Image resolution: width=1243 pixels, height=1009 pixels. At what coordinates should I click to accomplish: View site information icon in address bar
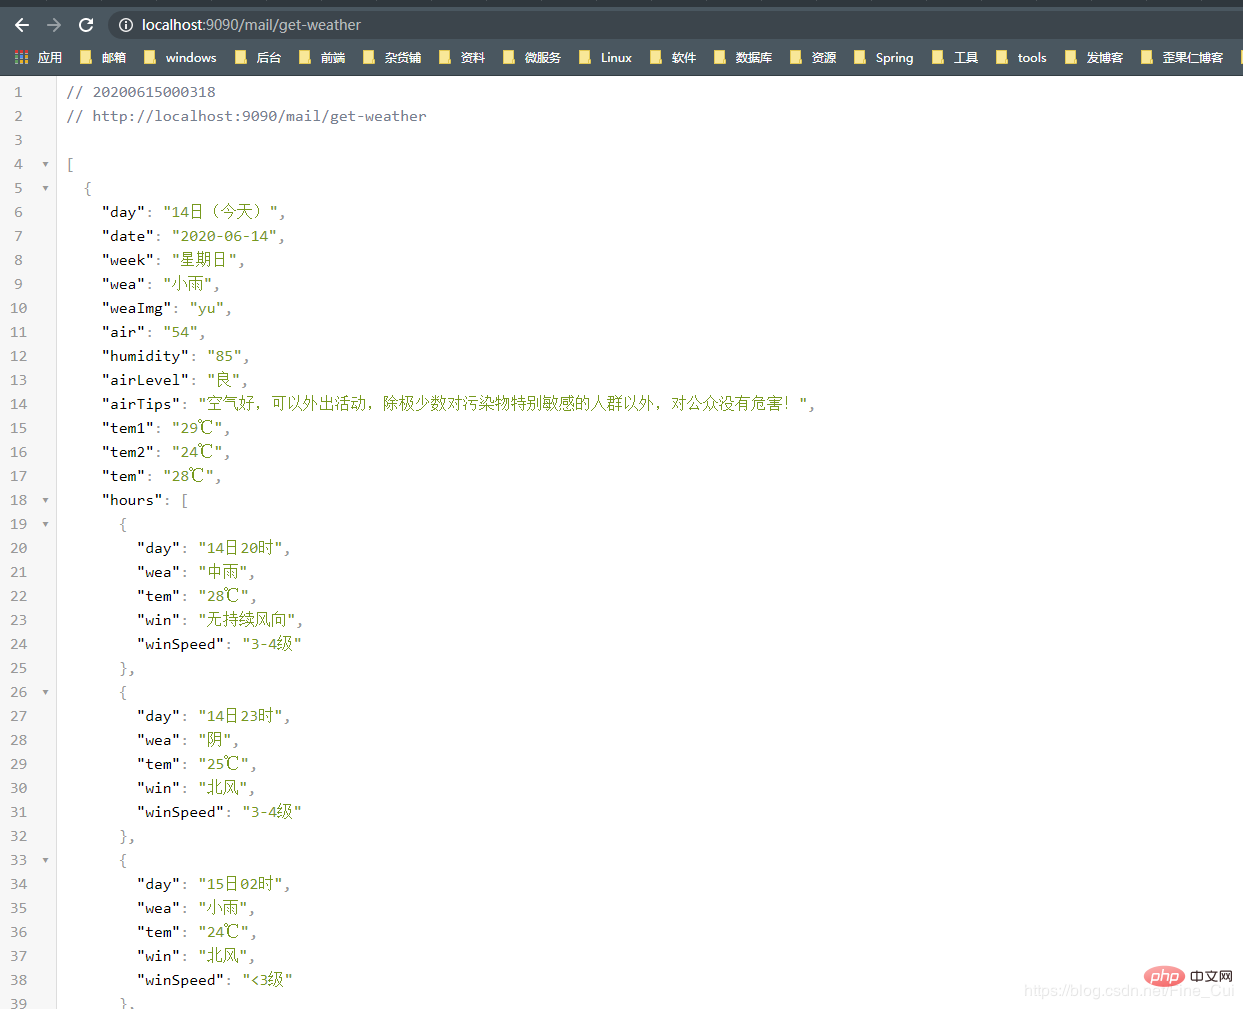pyautogui.click(x=126, y=25)
